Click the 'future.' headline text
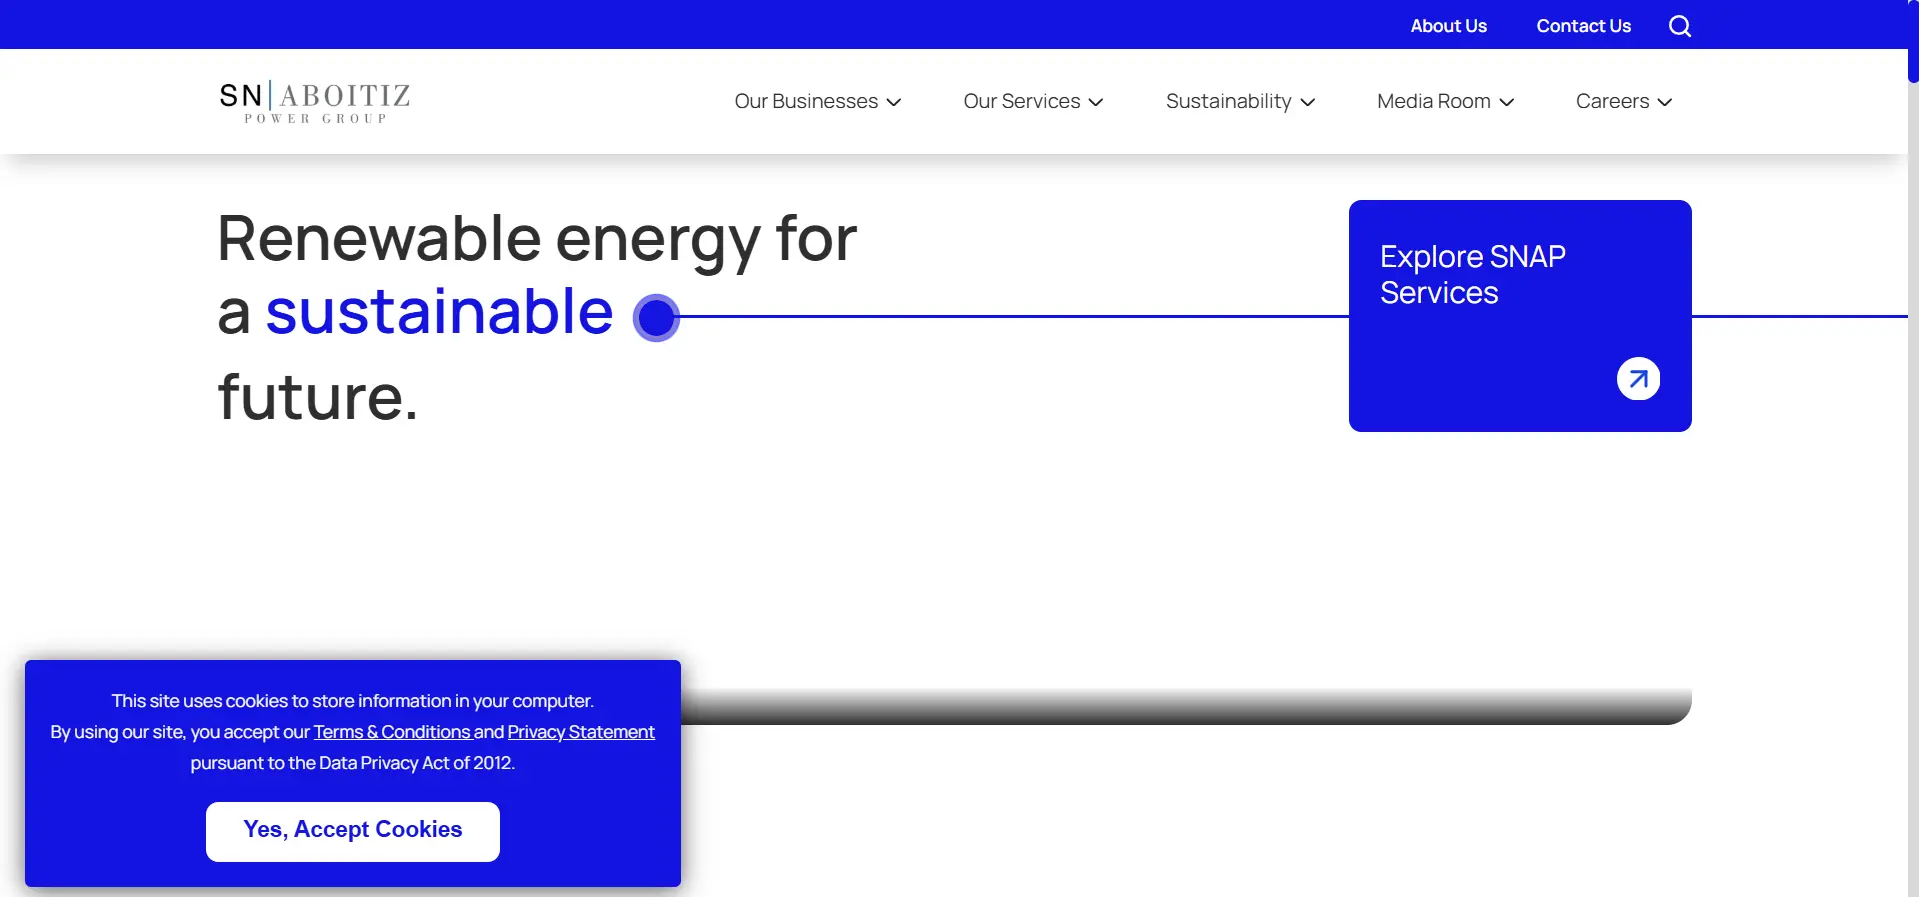The width and height of the screenshot is (1919, 897). pos(318,397)
